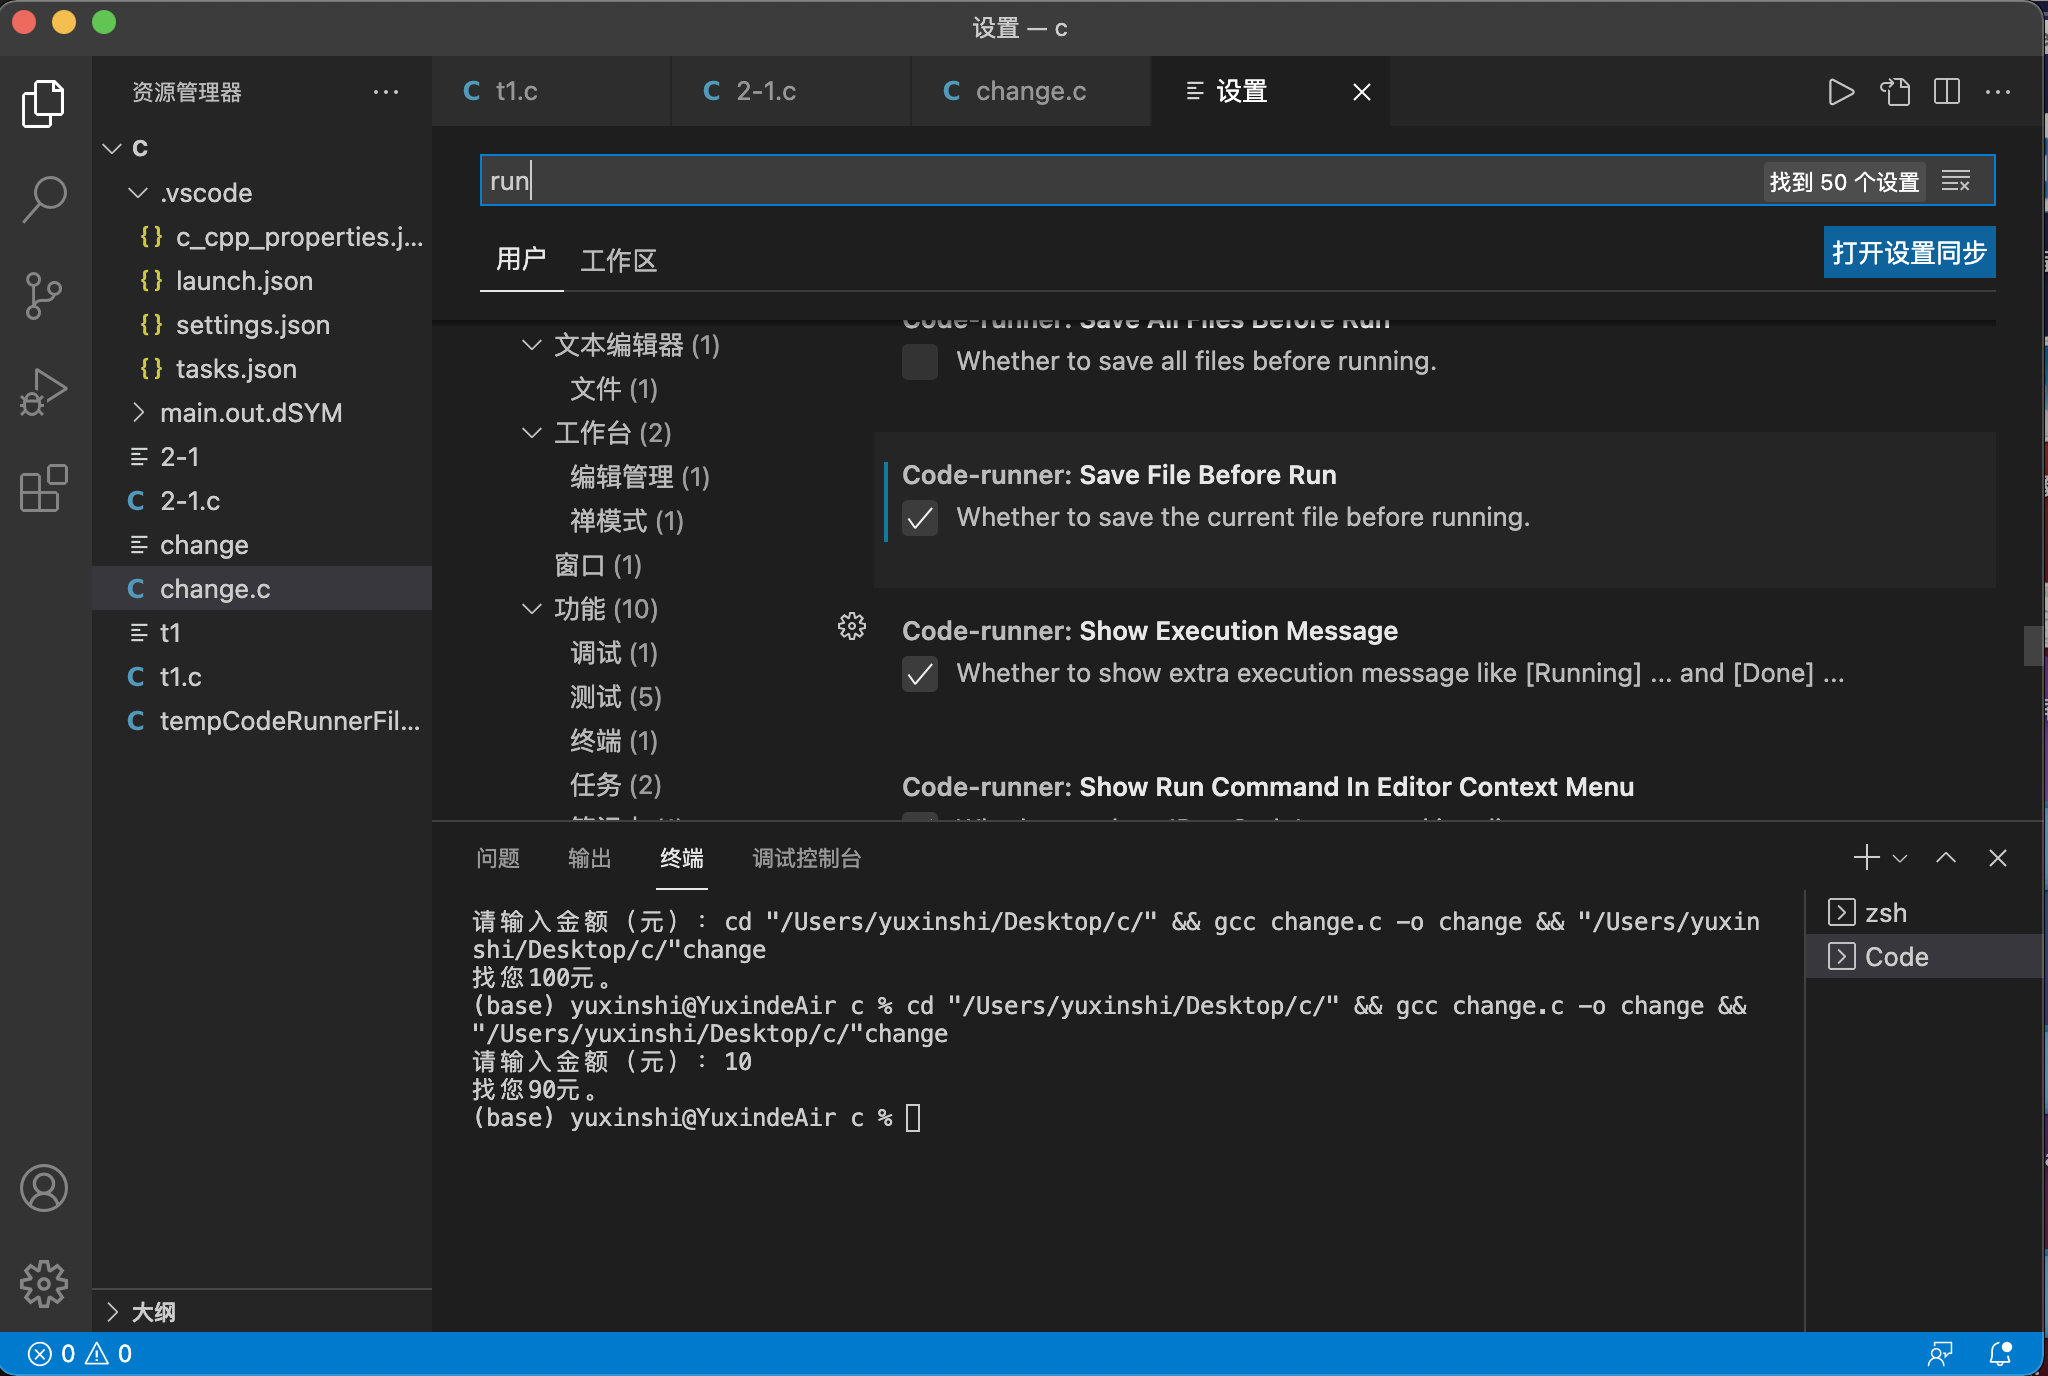
Task: Close the bottom terminal panel
Action: click(1998, 857)
